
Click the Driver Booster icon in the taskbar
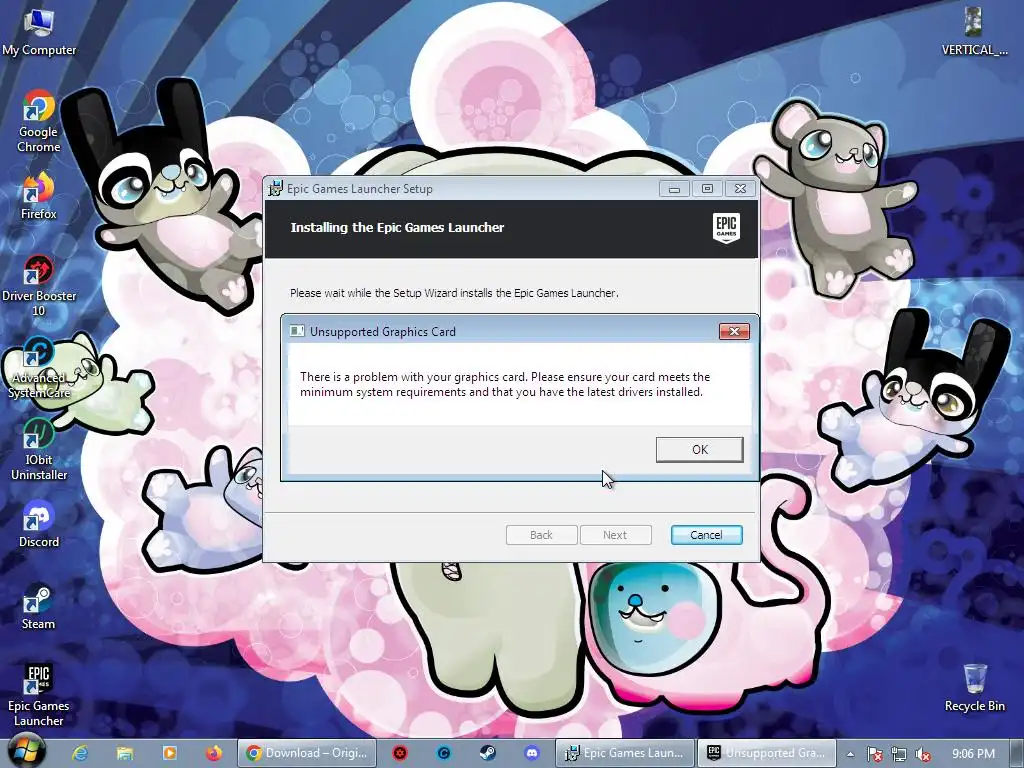pyautogui.click(x=400, y=753)
